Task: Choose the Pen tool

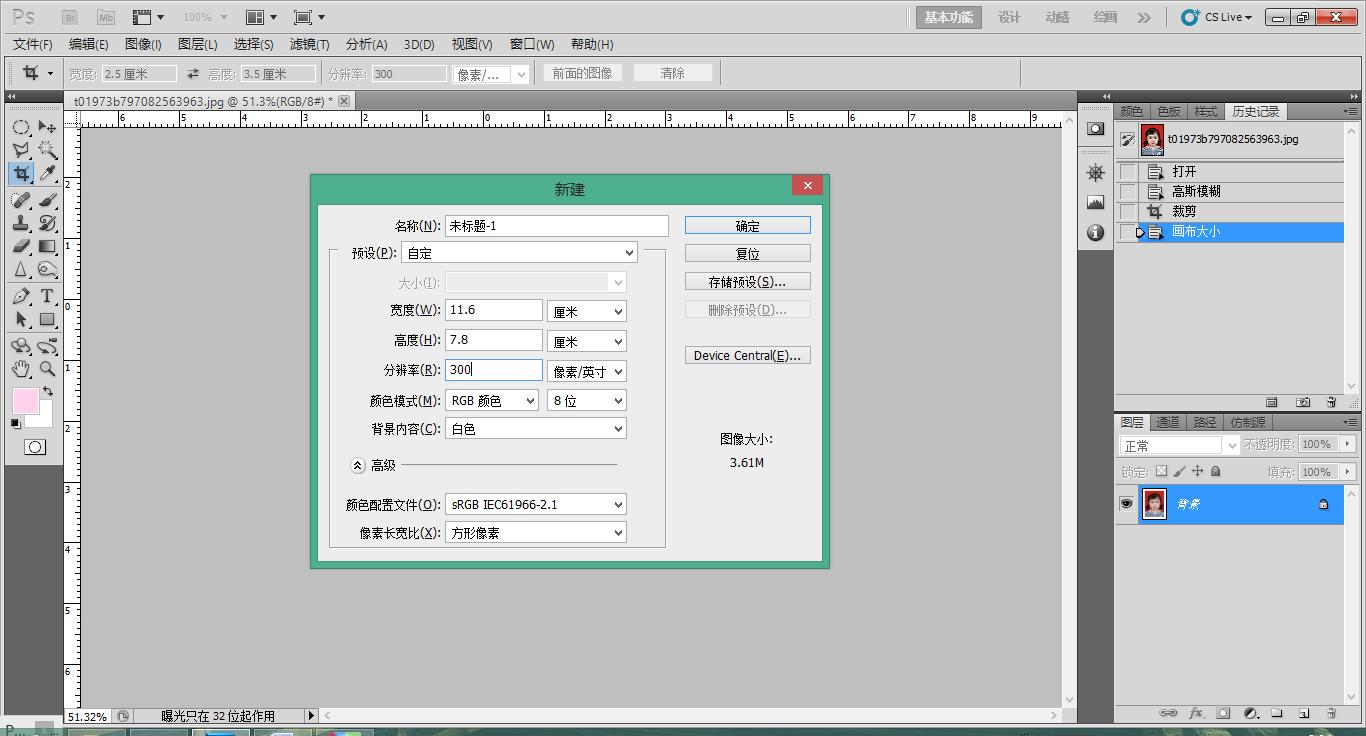Action: (x=20, y=297)
